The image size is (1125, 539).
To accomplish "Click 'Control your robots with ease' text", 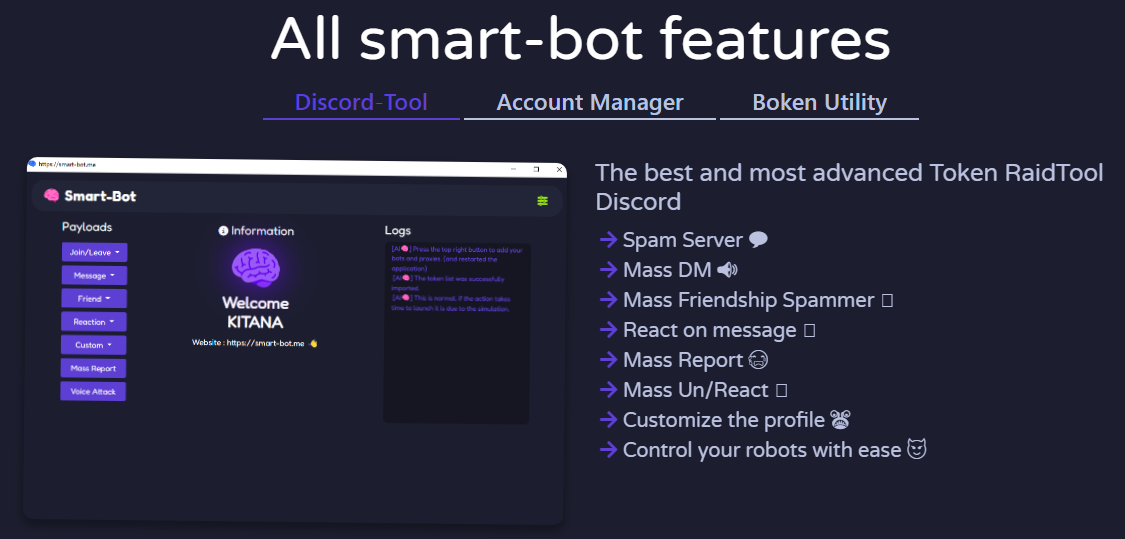I will click(x=762, y=450).
